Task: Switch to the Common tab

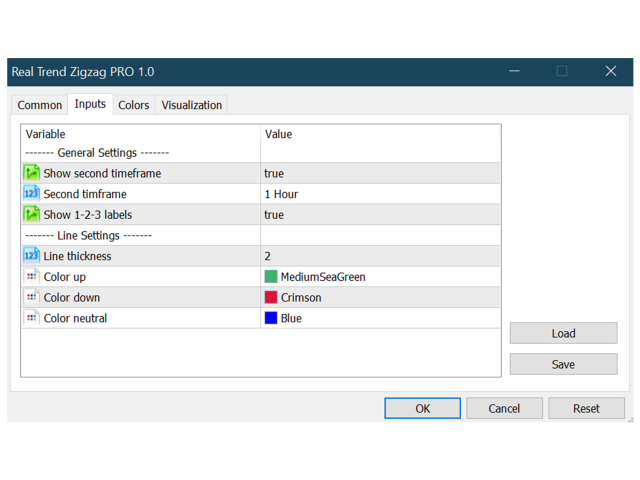Action: click(40, 105)
